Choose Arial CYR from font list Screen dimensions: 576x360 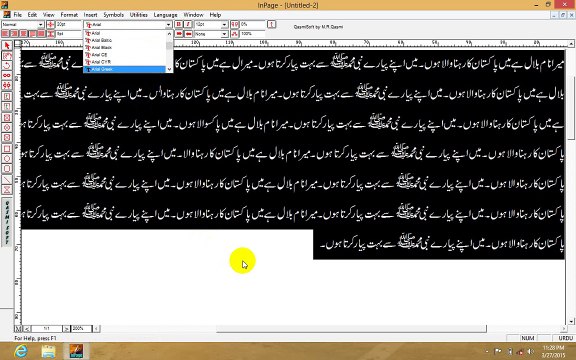[x=125, y=62]
